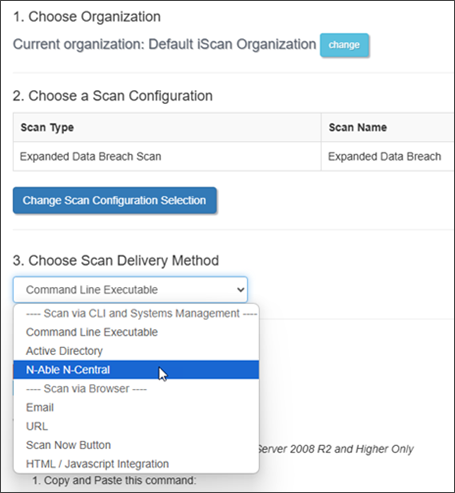Click the Choose Scan Delivery Method heading
455x493 pixels.
tap(116, 260)
